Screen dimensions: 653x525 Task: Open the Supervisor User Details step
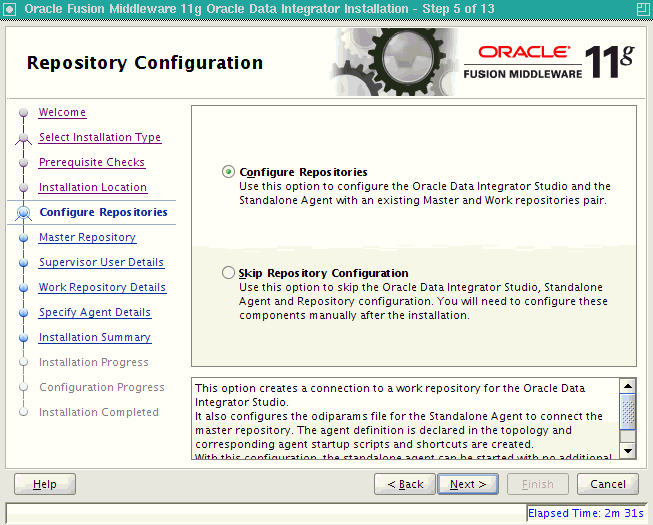(x=101, y=262)
